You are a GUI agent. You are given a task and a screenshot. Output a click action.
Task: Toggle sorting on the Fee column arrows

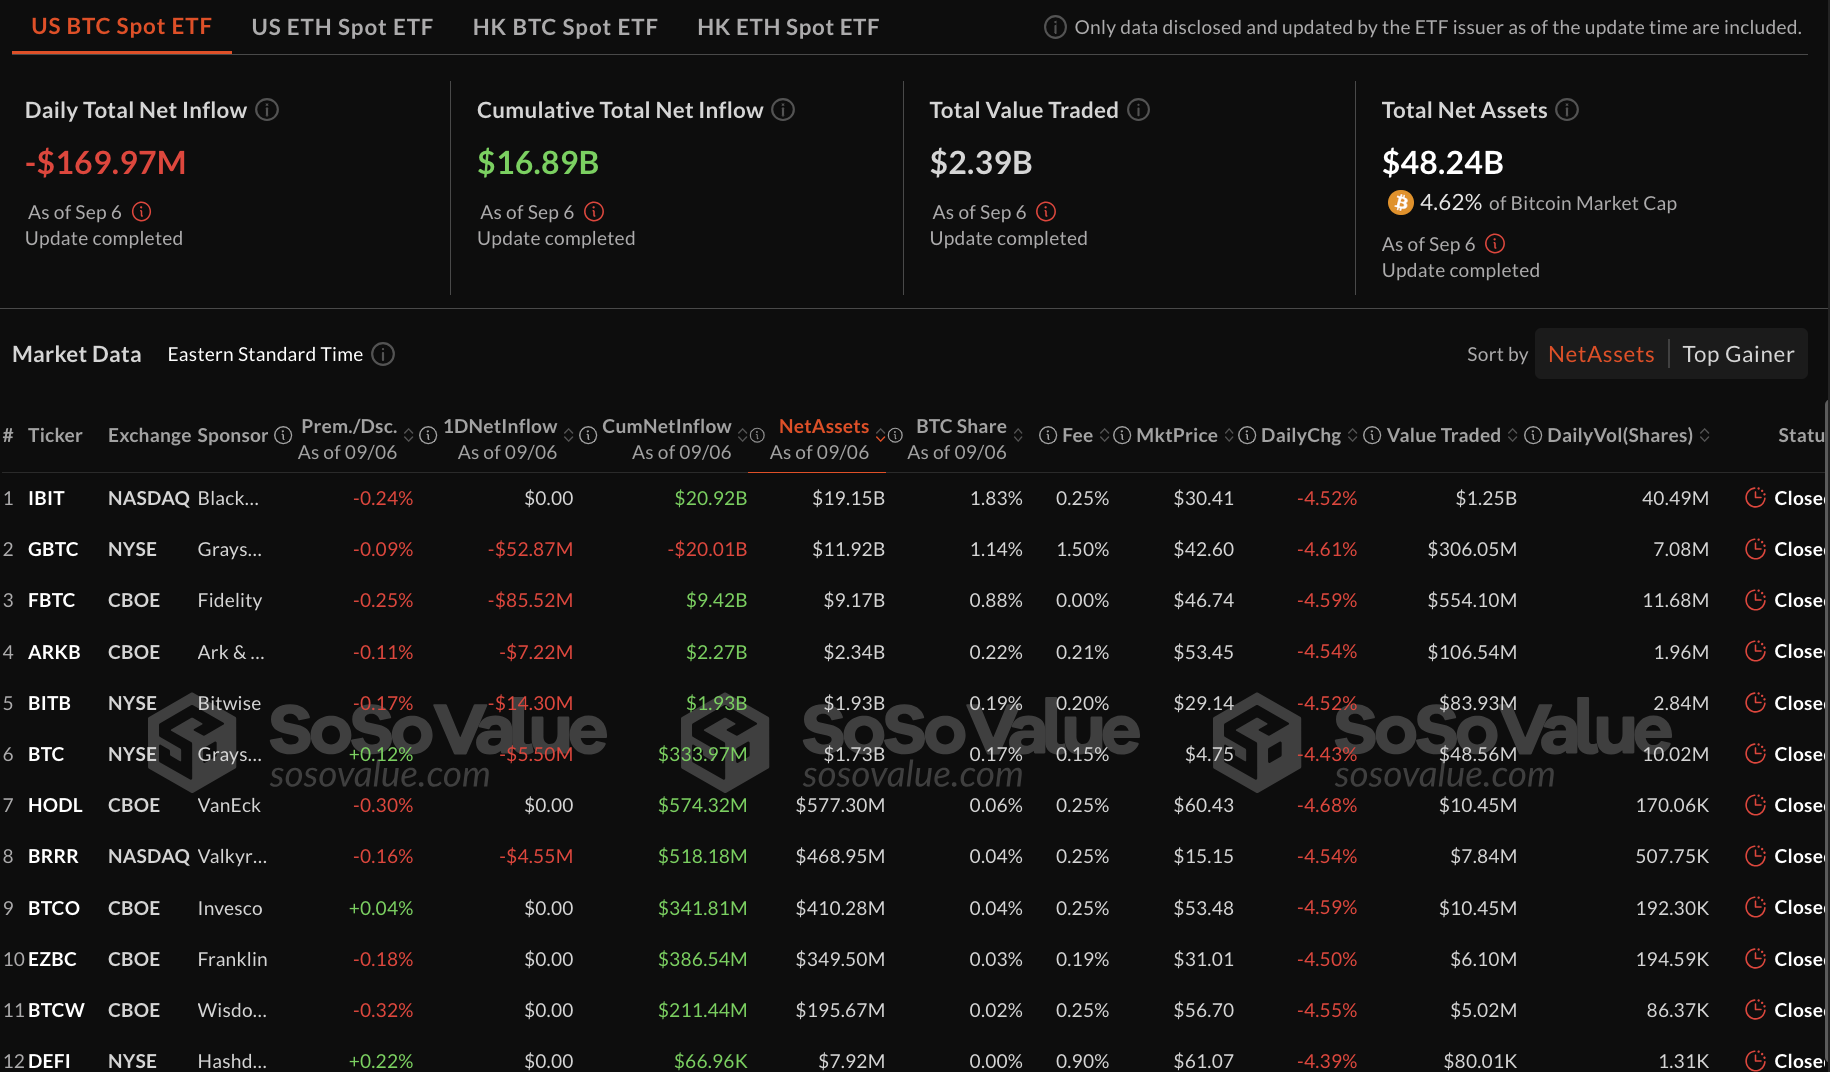click(1104, 435)
